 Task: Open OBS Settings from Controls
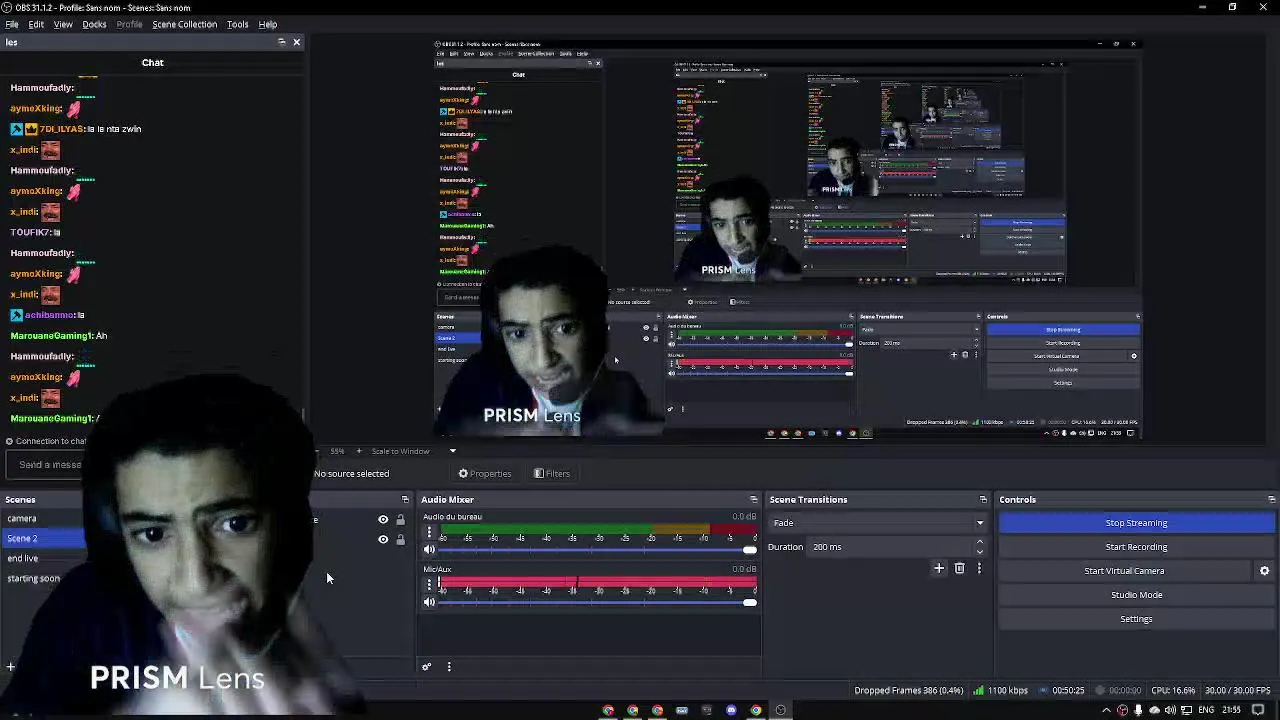pos(1136,619)
